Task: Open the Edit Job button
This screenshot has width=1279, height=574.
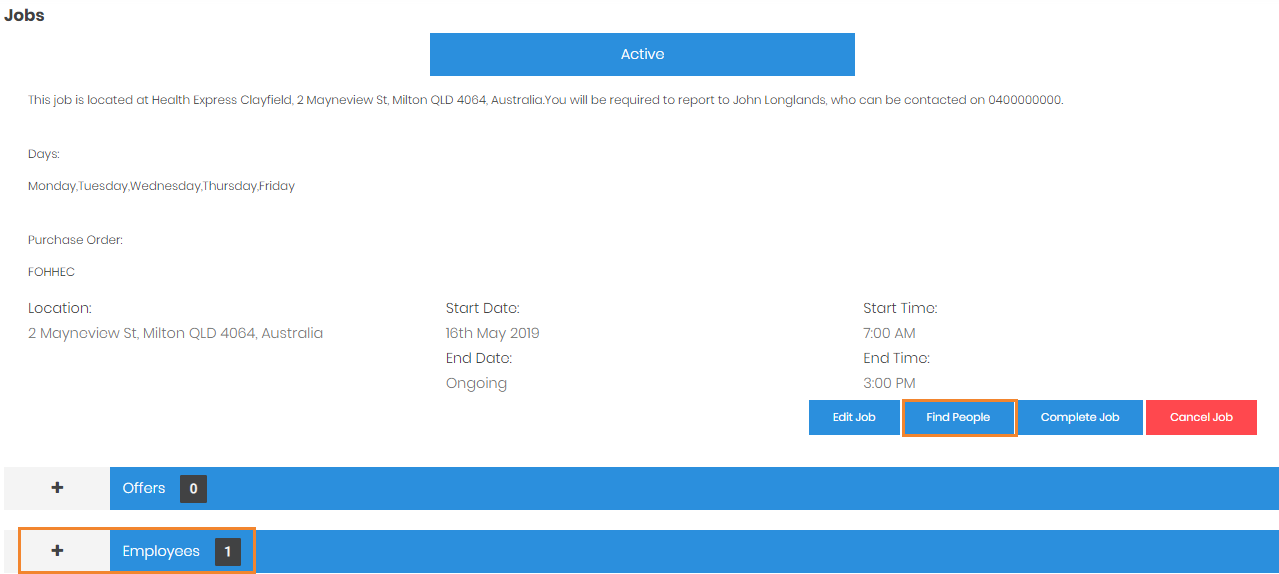Action: [x=854, y=417]
